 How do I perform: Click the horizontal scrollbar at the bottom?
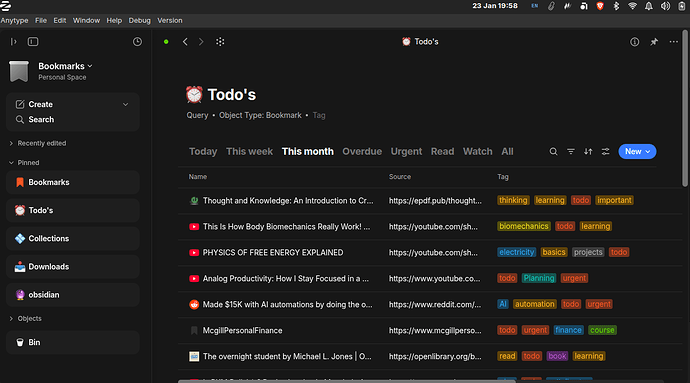tap(347, 381)
